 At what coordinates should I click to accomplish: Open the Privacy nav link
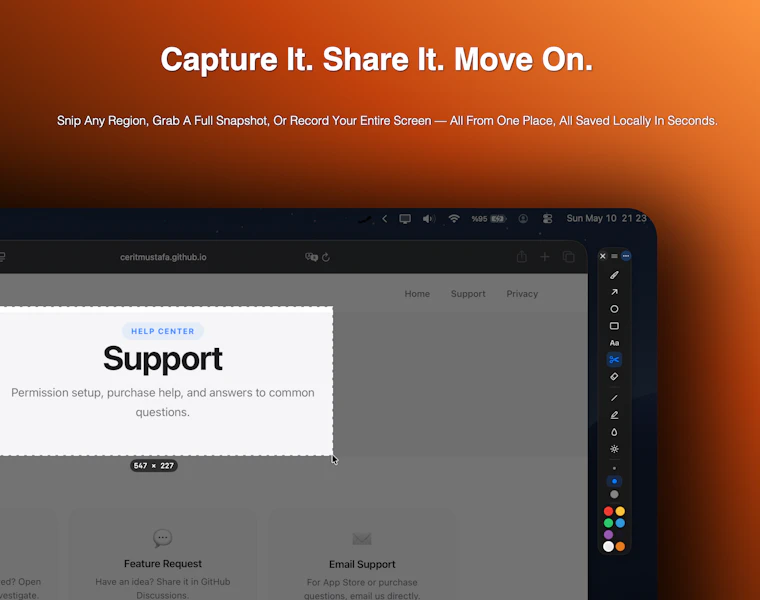522,294
